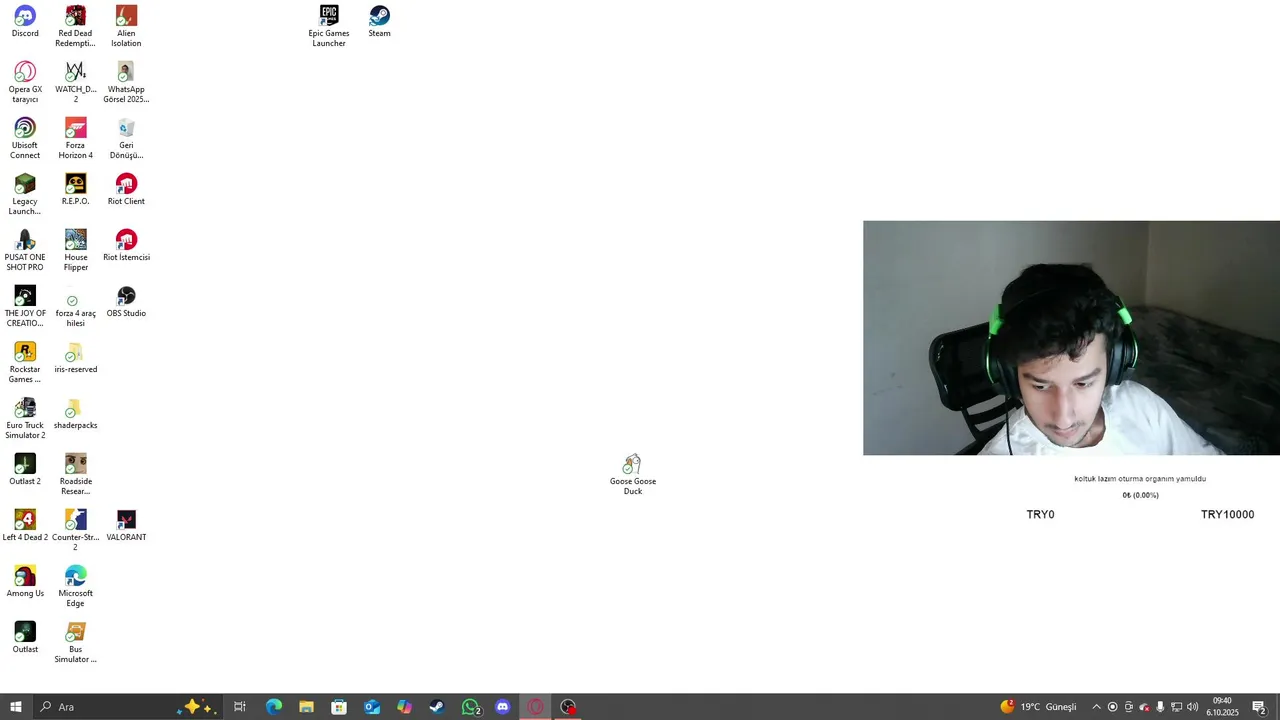Select 'forza 4 araç hilesi' file
The image size is (1280, 720).
[x=75, y=306]
